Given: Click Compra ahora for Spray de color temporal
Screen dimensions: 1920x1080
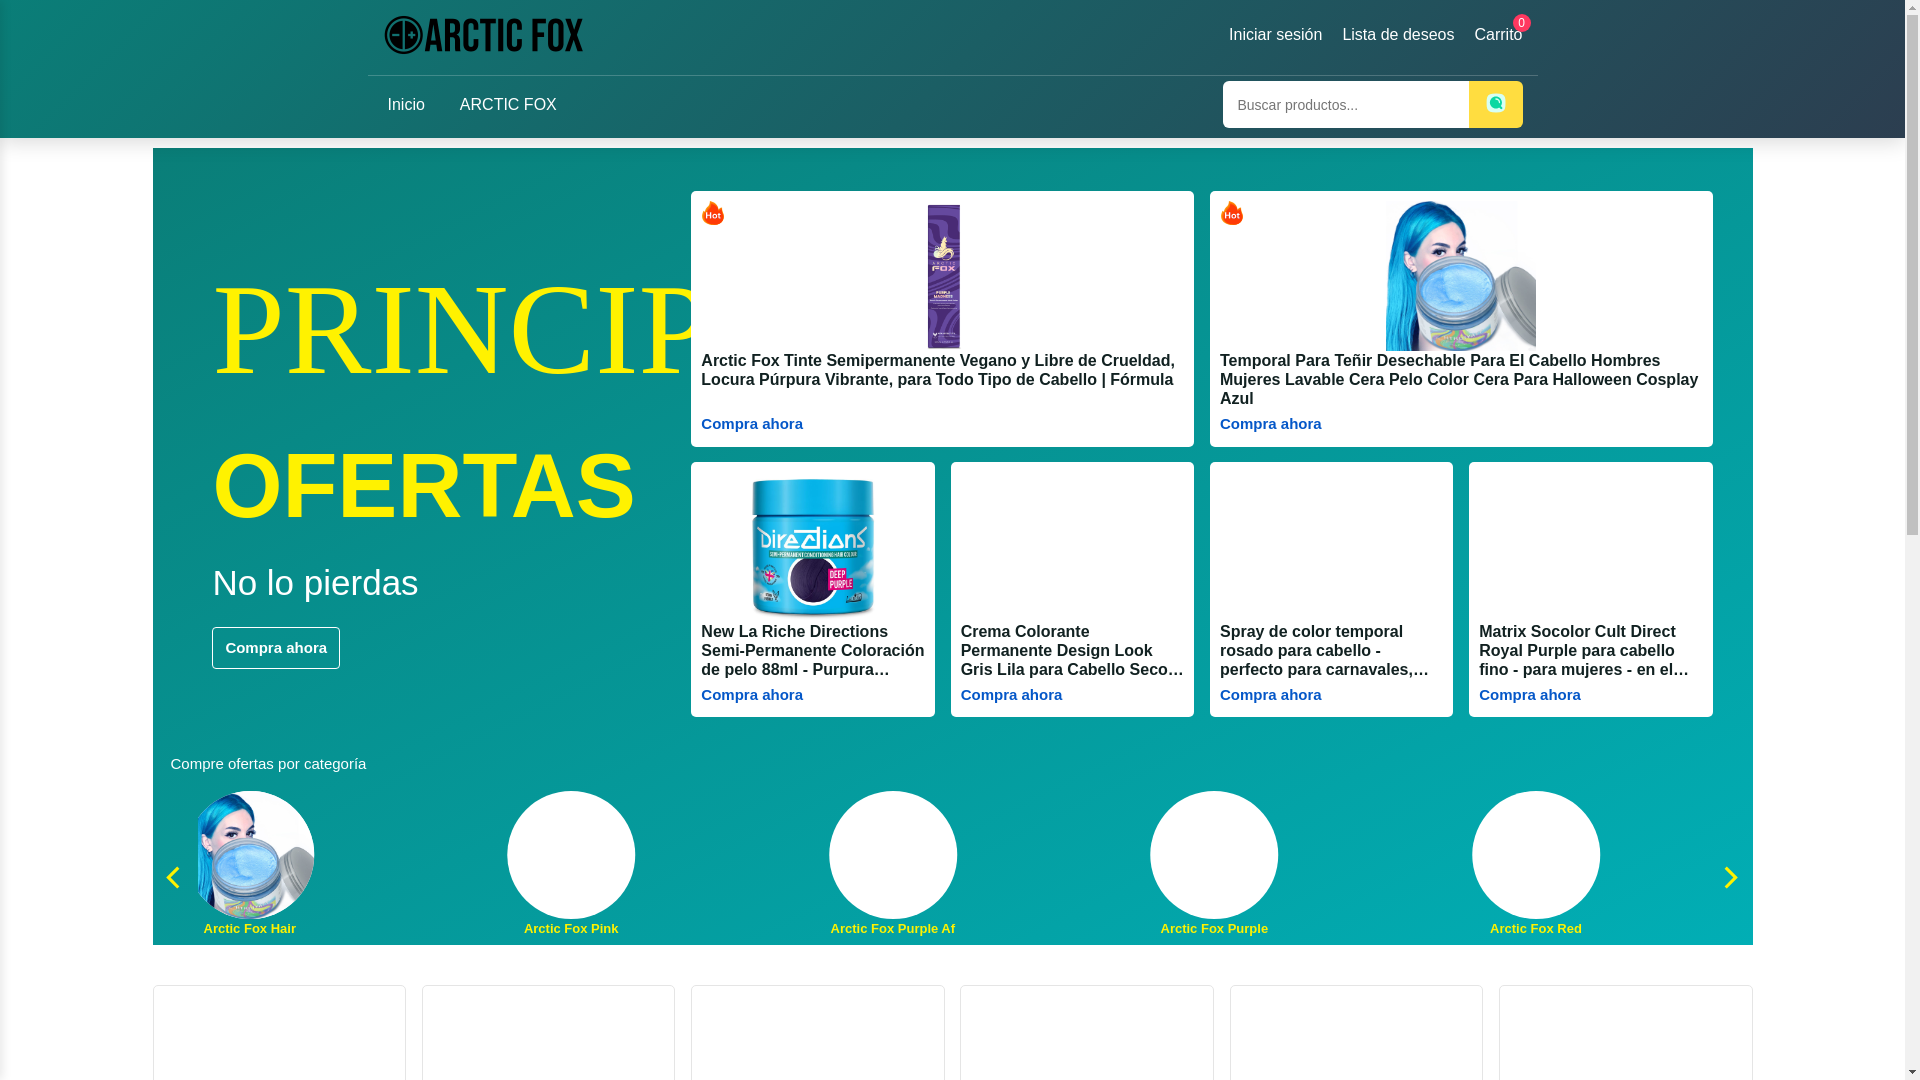Looking at the screenshot, I should (x=1270, y=695).
